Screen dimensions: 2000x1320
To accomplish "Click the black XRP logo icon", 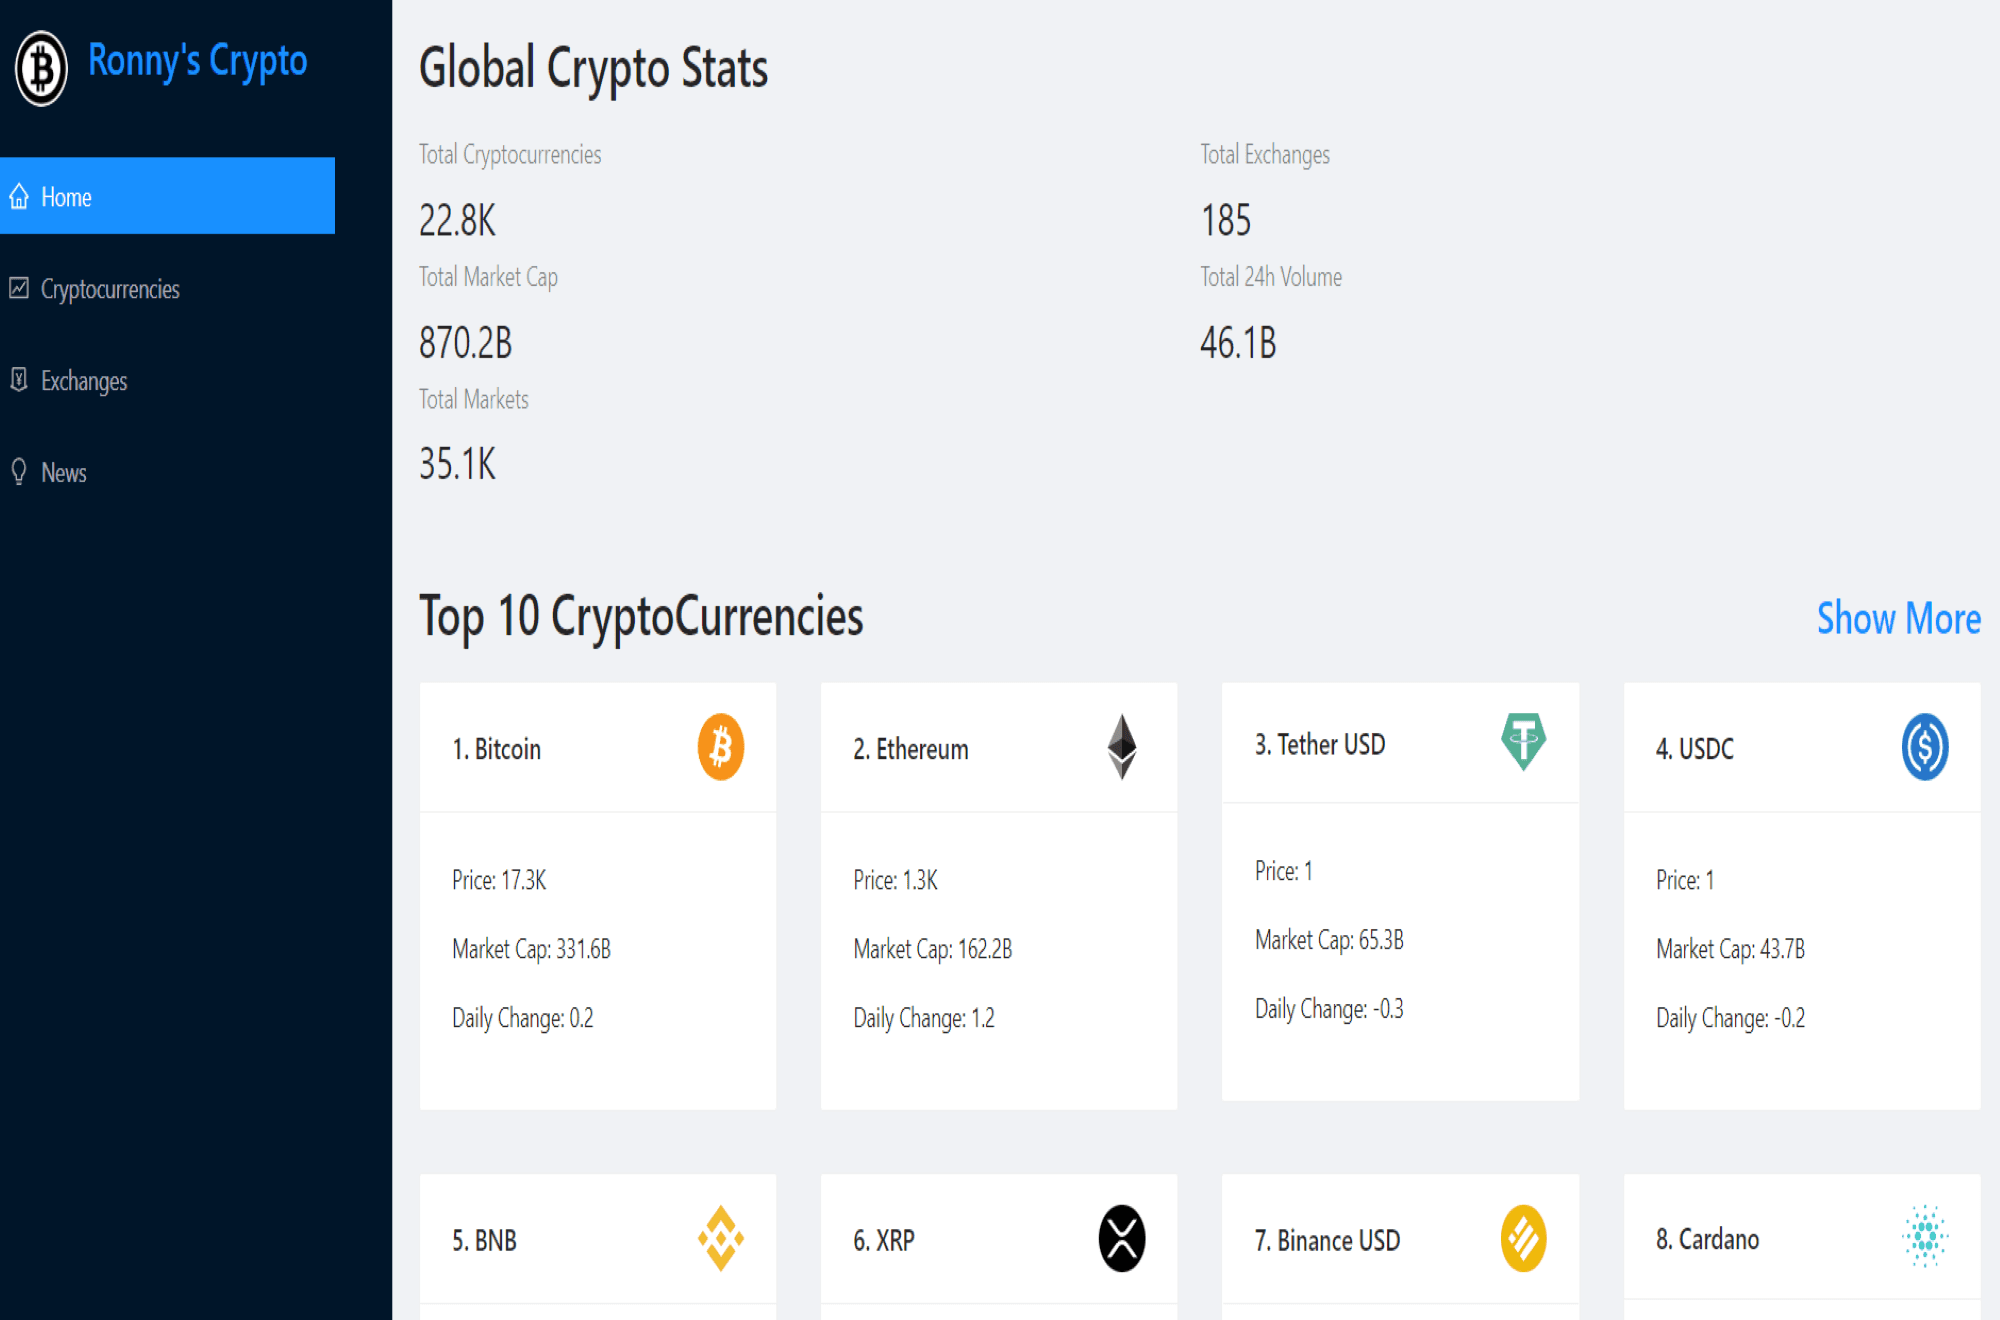I will point(1121,1238).
